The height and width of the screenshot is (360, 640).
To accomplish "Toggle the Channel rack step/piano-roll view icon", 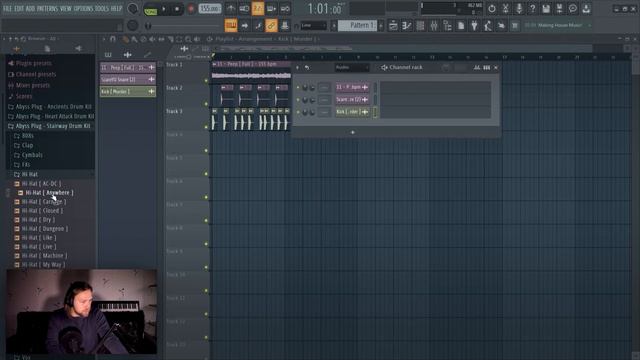I will pos(487,68).
